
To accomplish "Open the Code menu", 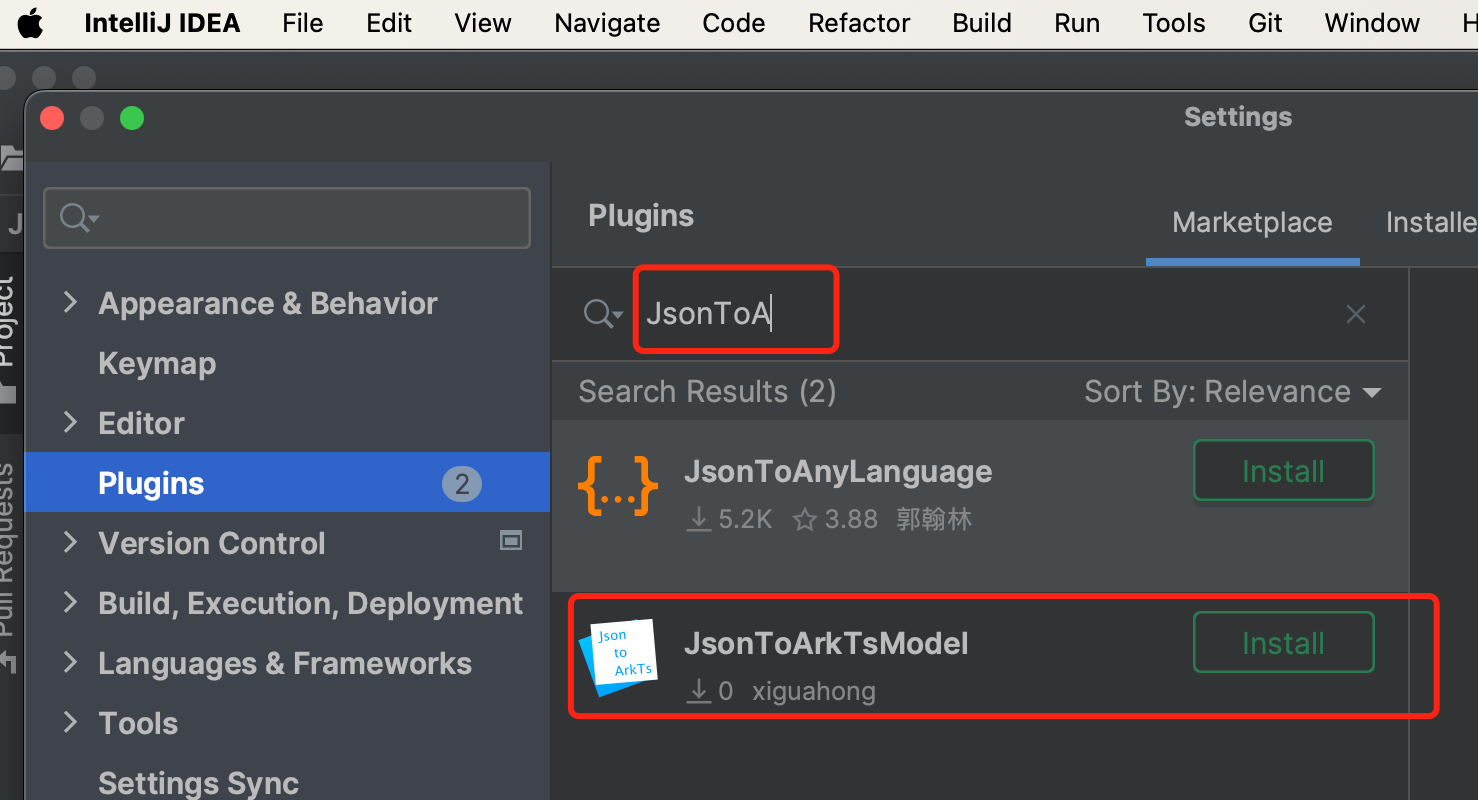I will (x=734, y=23).
